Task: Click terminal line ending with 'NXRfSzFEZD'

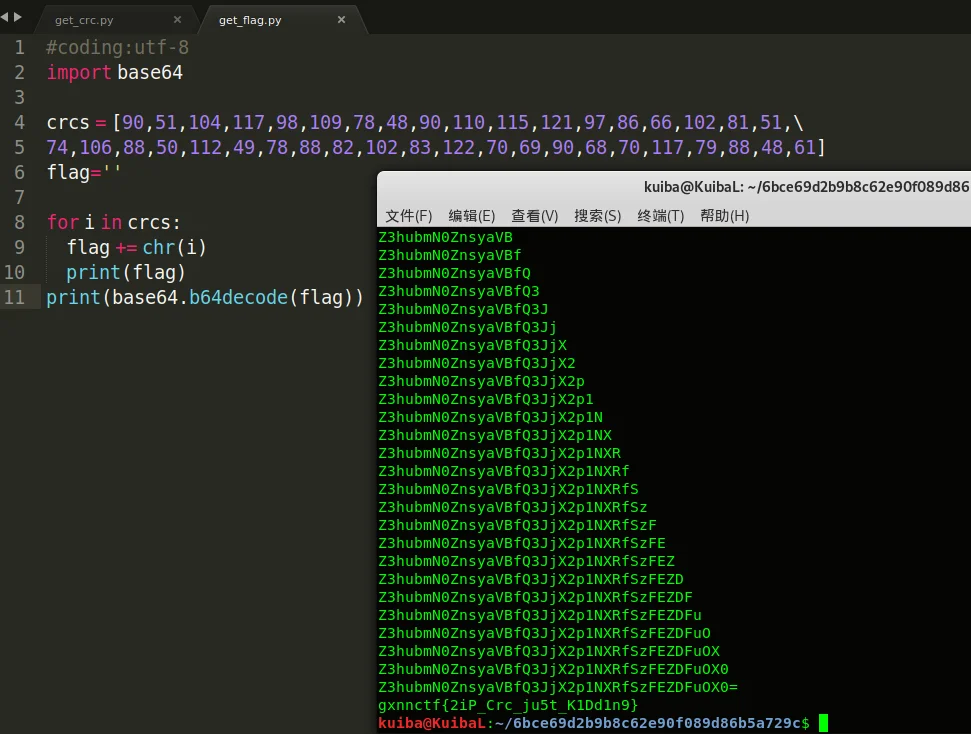Action: (x=531, y=579)
